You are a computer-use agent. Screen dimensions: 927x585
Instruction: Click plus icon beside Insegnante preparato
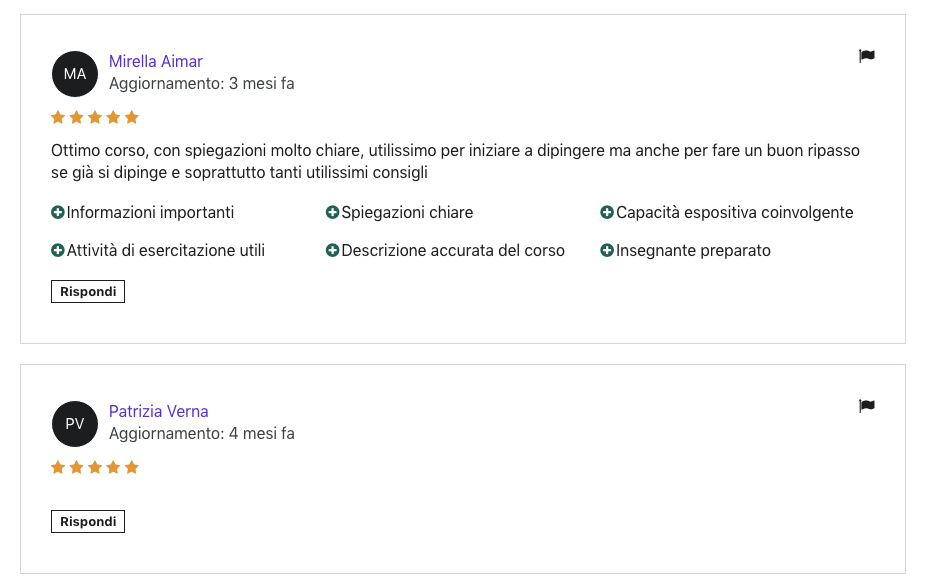(x=607, y=251)
